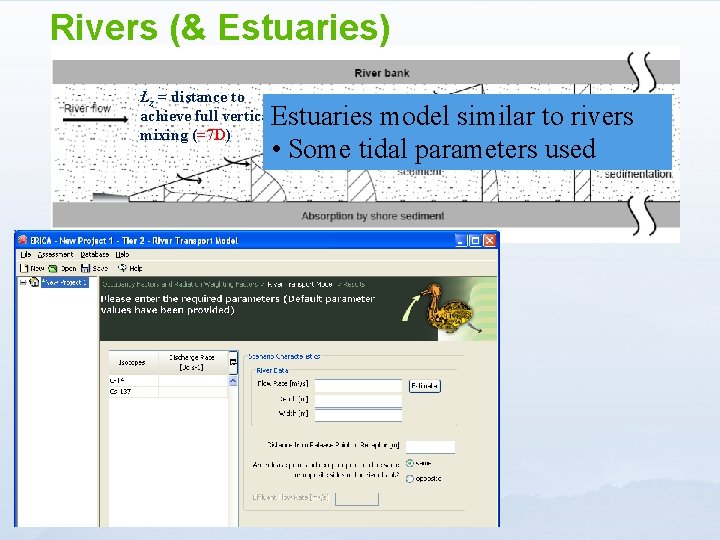Click the 'River bank' label in diagram
This screenshot has height=540, width=720.
point(382,73)
